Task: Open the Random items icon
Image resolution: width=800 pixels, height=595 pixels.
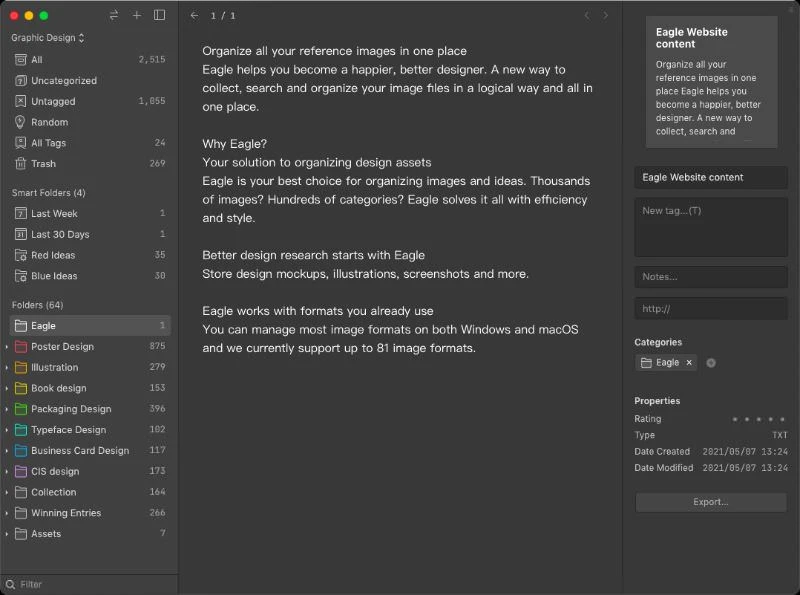Action: (x=21, y=122)
